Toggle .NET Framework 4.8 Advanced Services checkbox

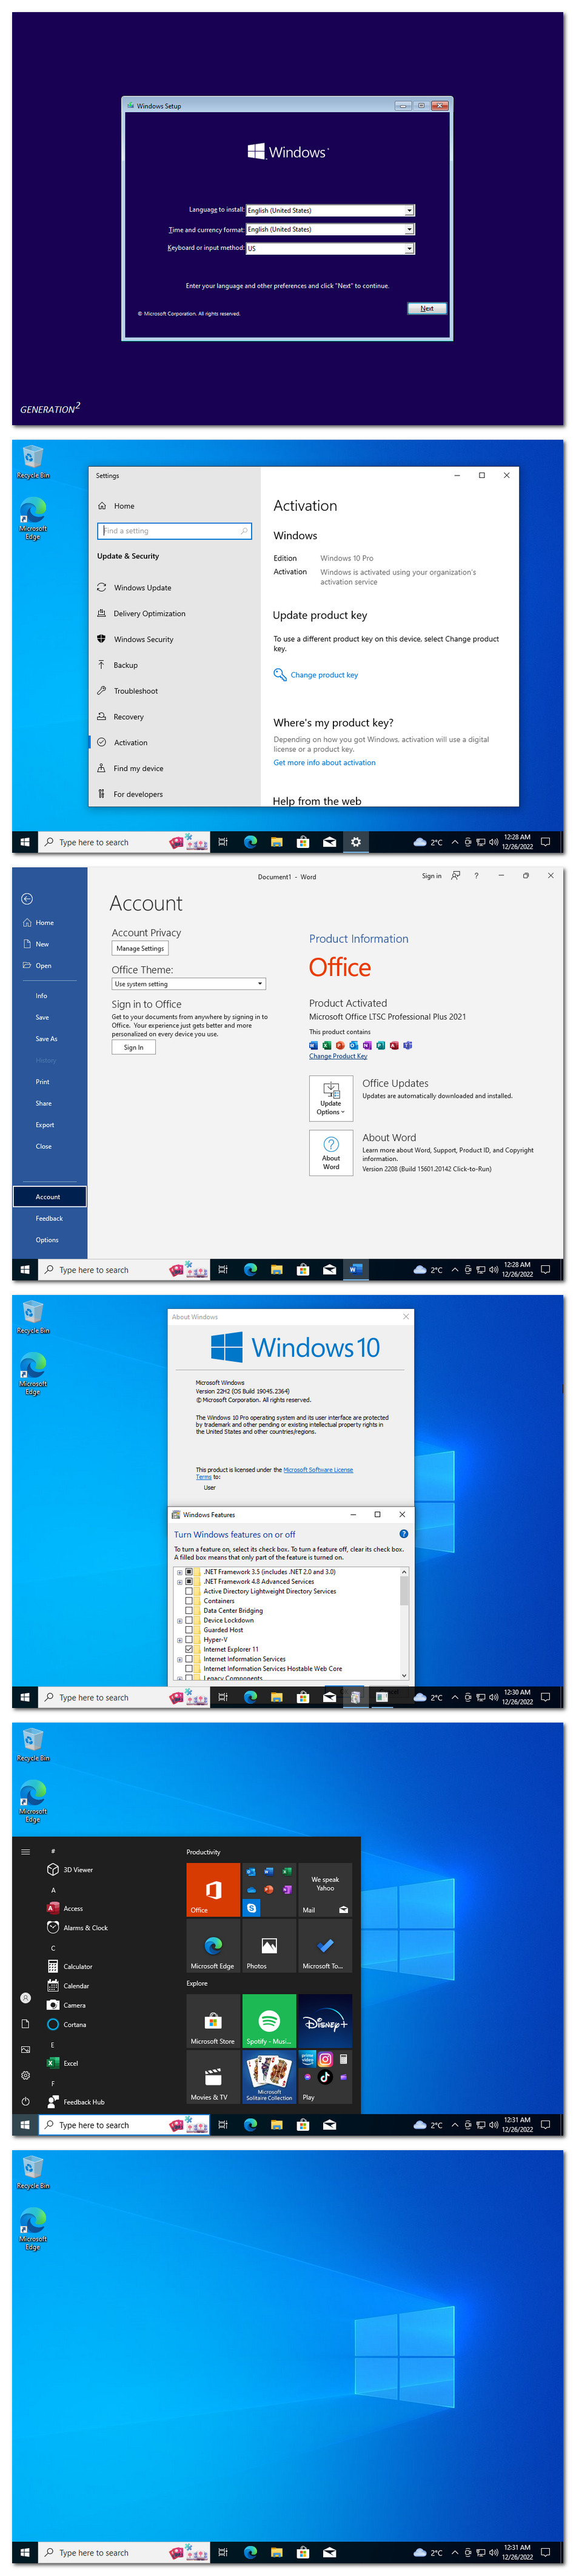[x=189, y=1581]
